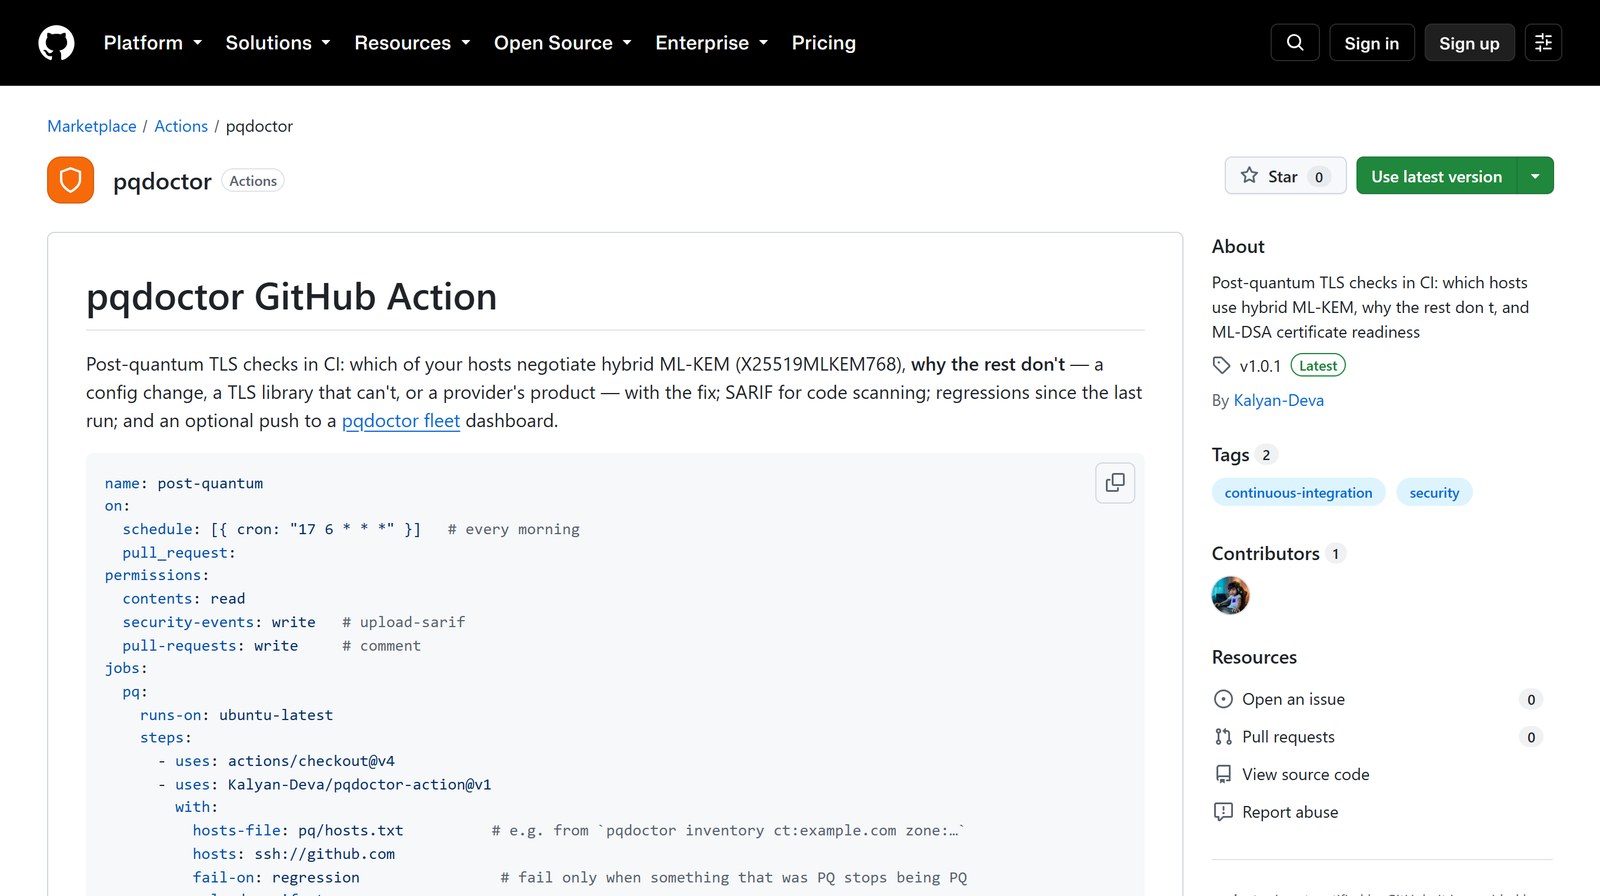Expand the Solutions menu

[278, 43]
